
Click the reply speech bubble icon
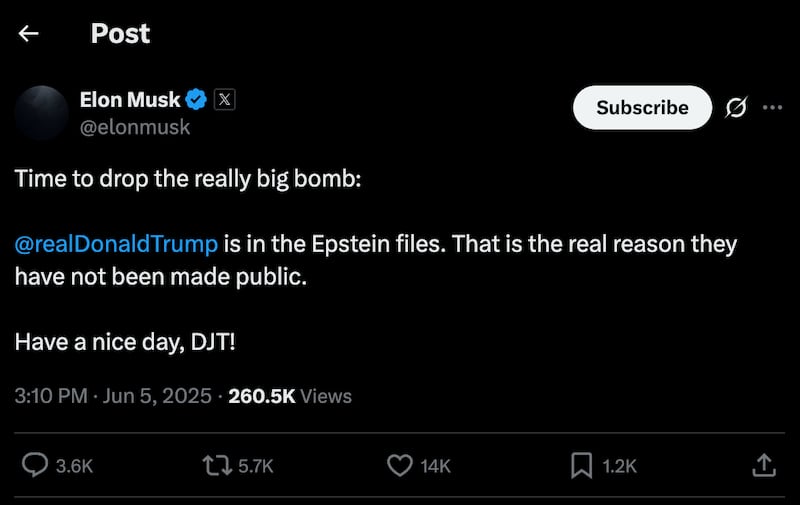tap(36, 465)
